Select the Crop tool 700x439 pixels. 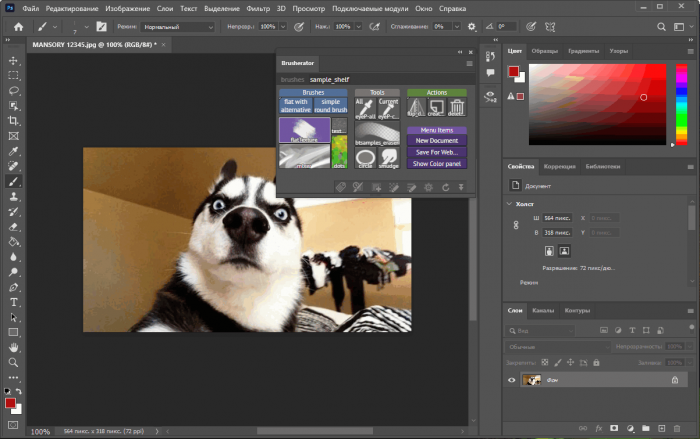tap(14, 120)
